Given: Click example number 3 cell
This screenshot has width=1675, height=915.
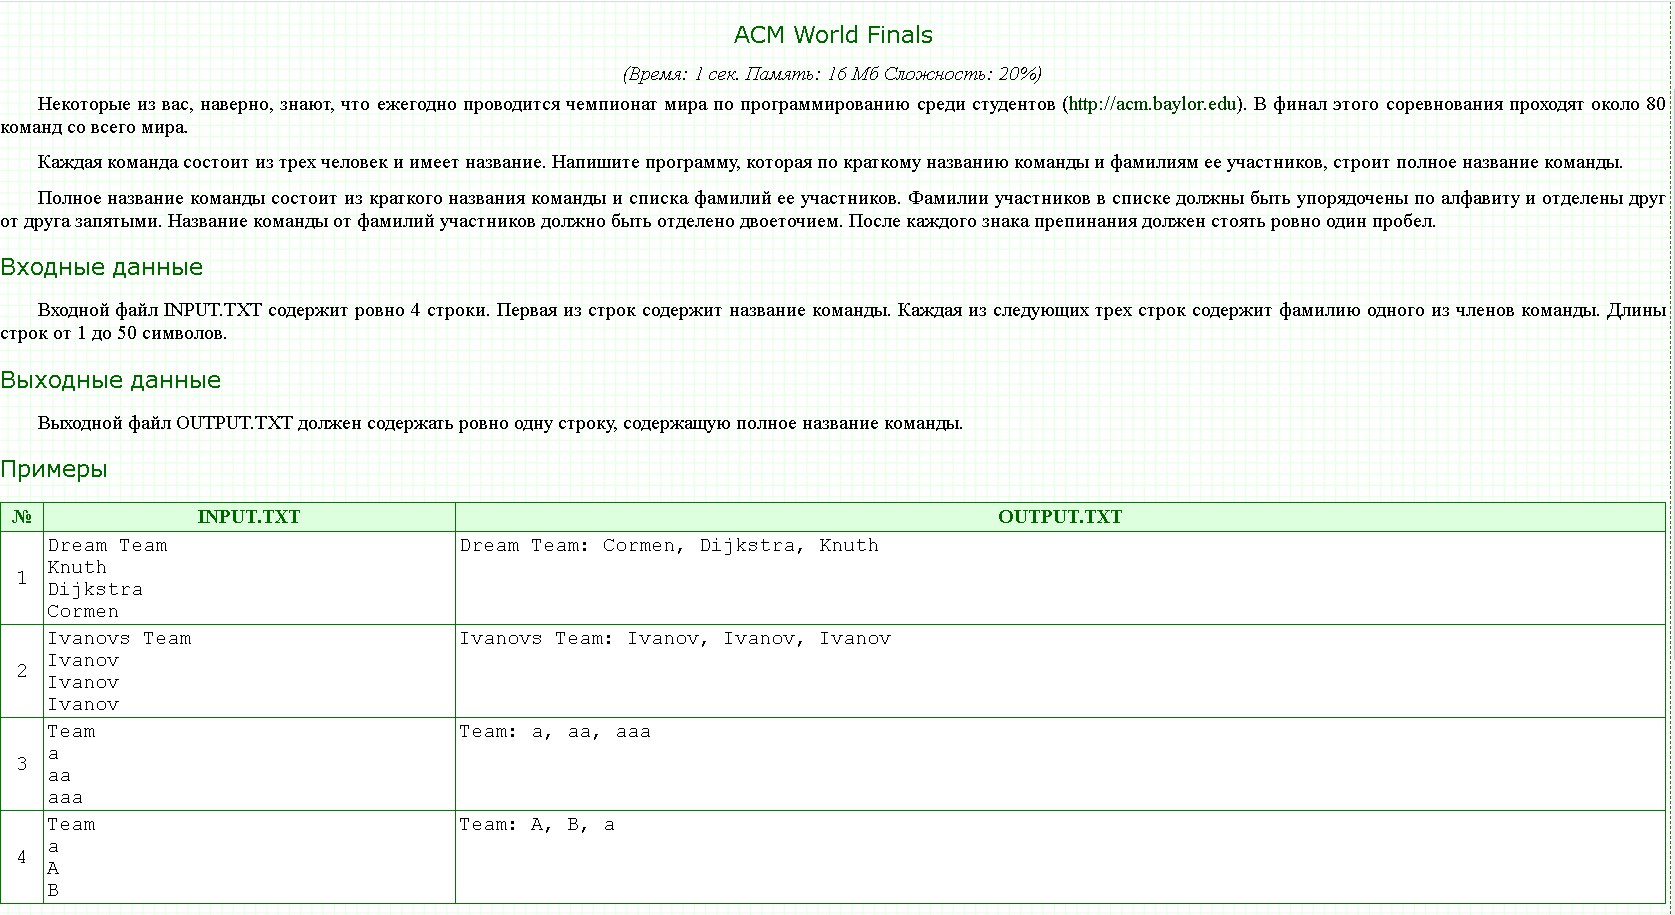Looking at the screenshot, I should pos(22,764).
